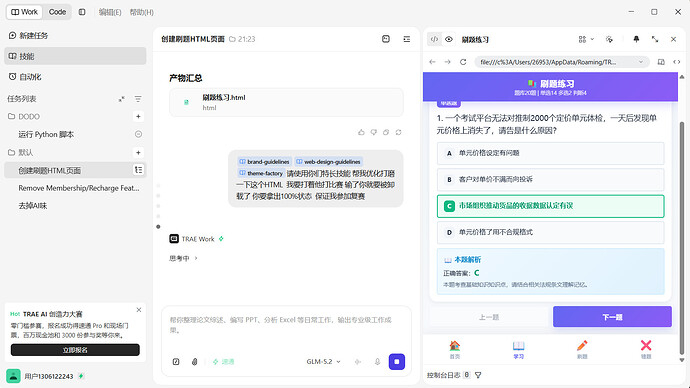Regenerate response icon
The width and height of the screenshot is (690, 388).
pyautogui.click(x=398, y=132)
